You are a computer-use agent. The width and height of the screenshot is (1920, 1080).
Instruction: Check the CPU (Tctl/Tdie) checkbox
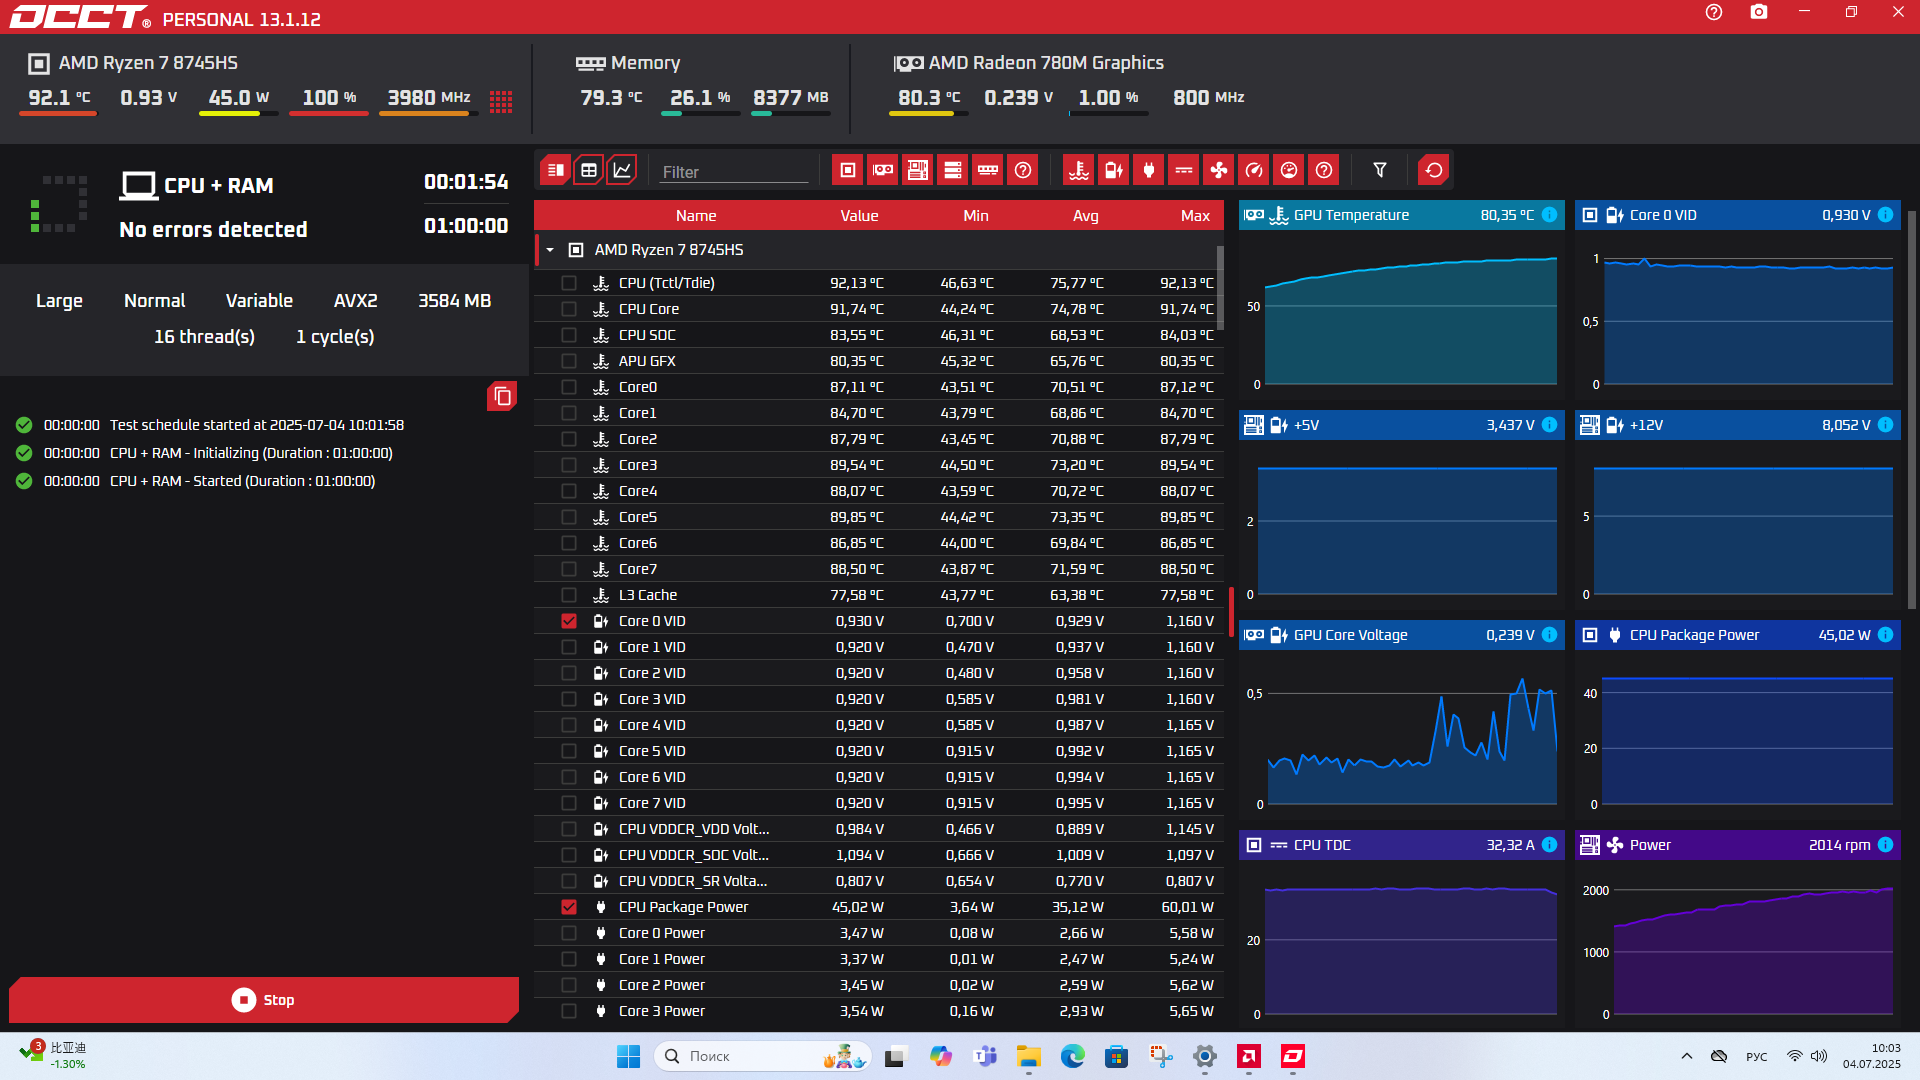569,283
